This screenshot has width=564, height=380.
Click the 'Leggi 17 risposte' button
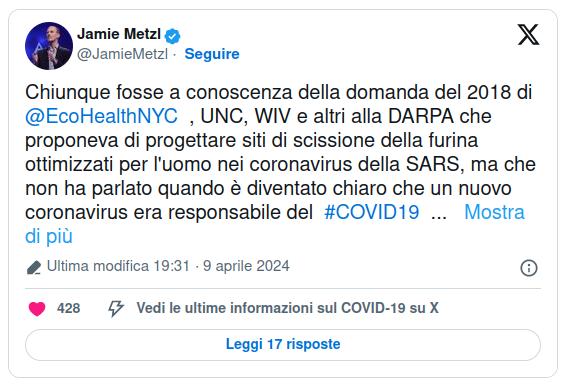coord(283,345)
